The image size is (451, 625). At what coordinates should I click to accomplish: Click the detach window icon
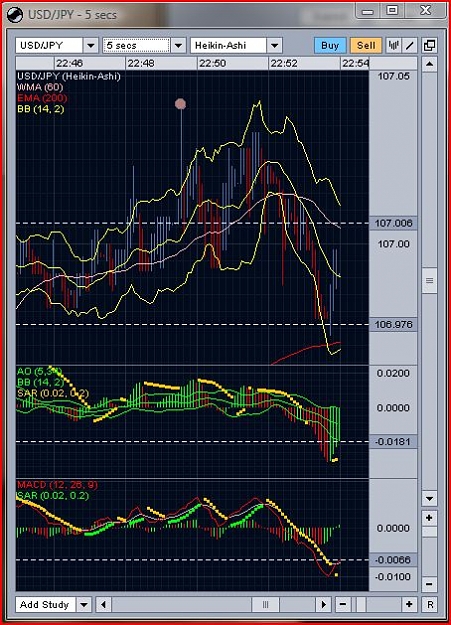click(x=429, y=45)
